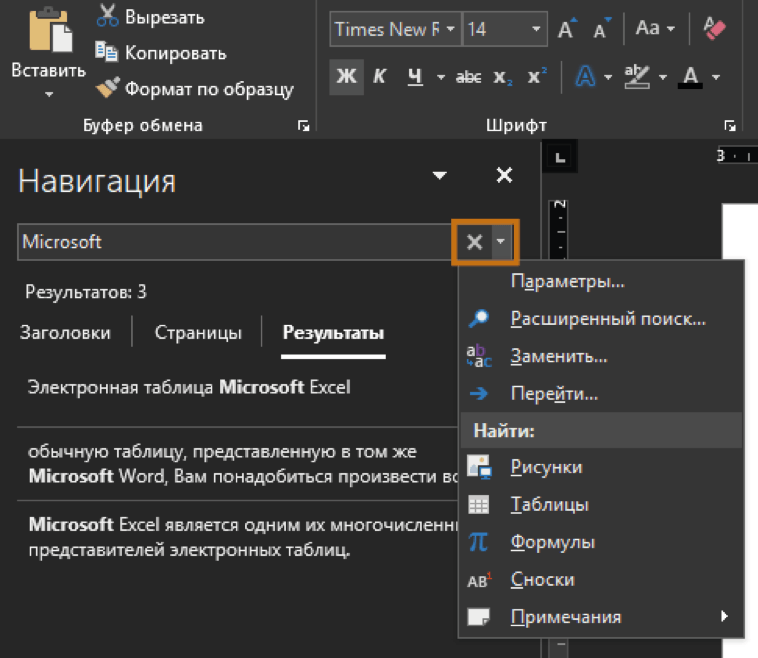Click the decrease font size icon
The height and width of the screenshot is (658, 758).
pyautogui.click(x=601, y=29)
